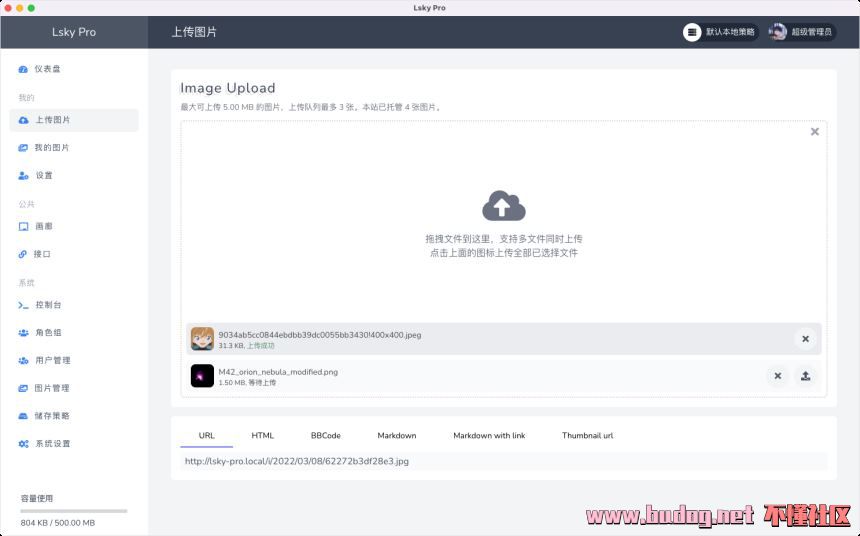Switch to the Markdown with link tab

[x=488, y=435]
